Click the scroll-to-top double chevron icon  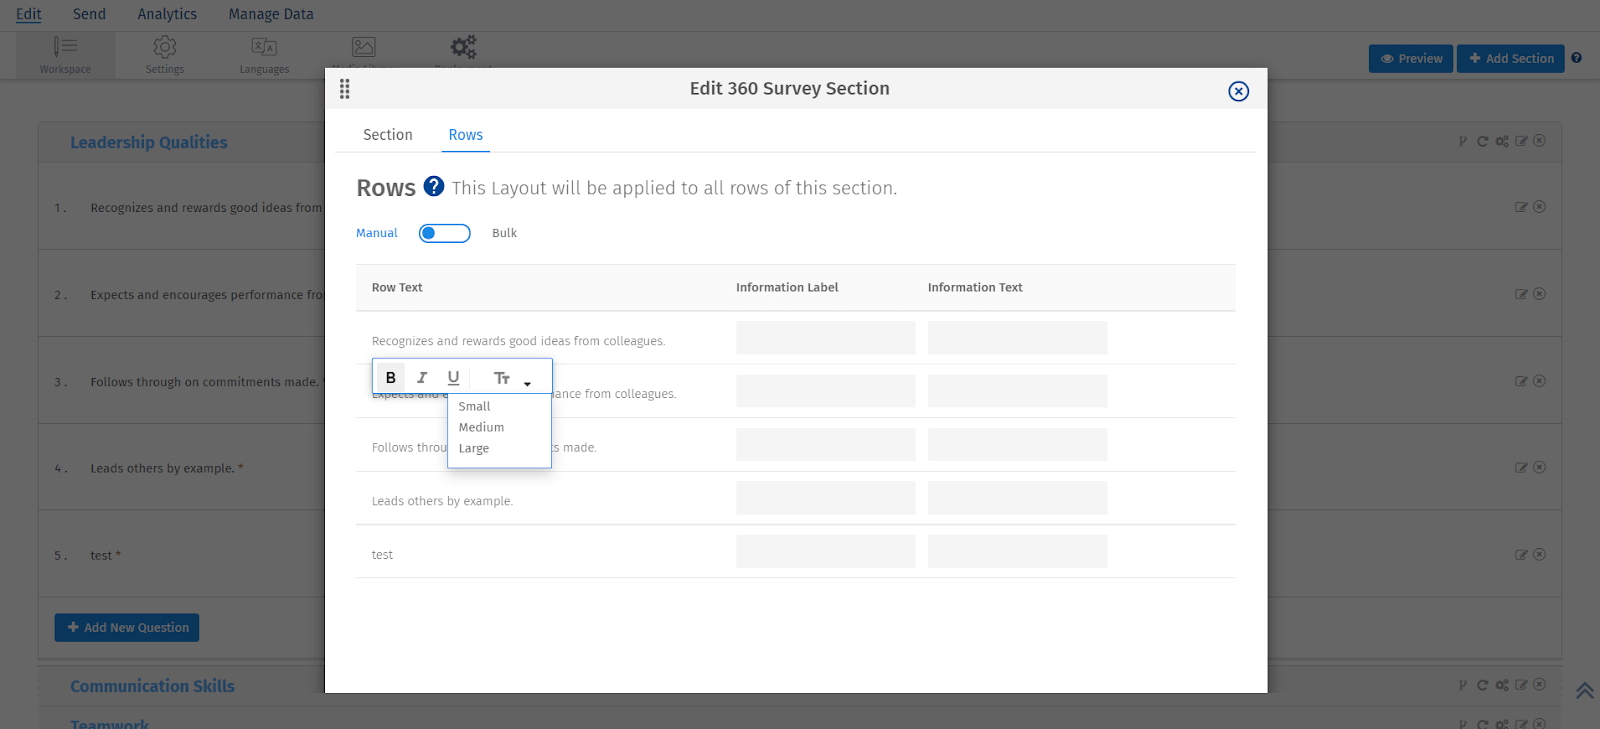[1585, 690]
